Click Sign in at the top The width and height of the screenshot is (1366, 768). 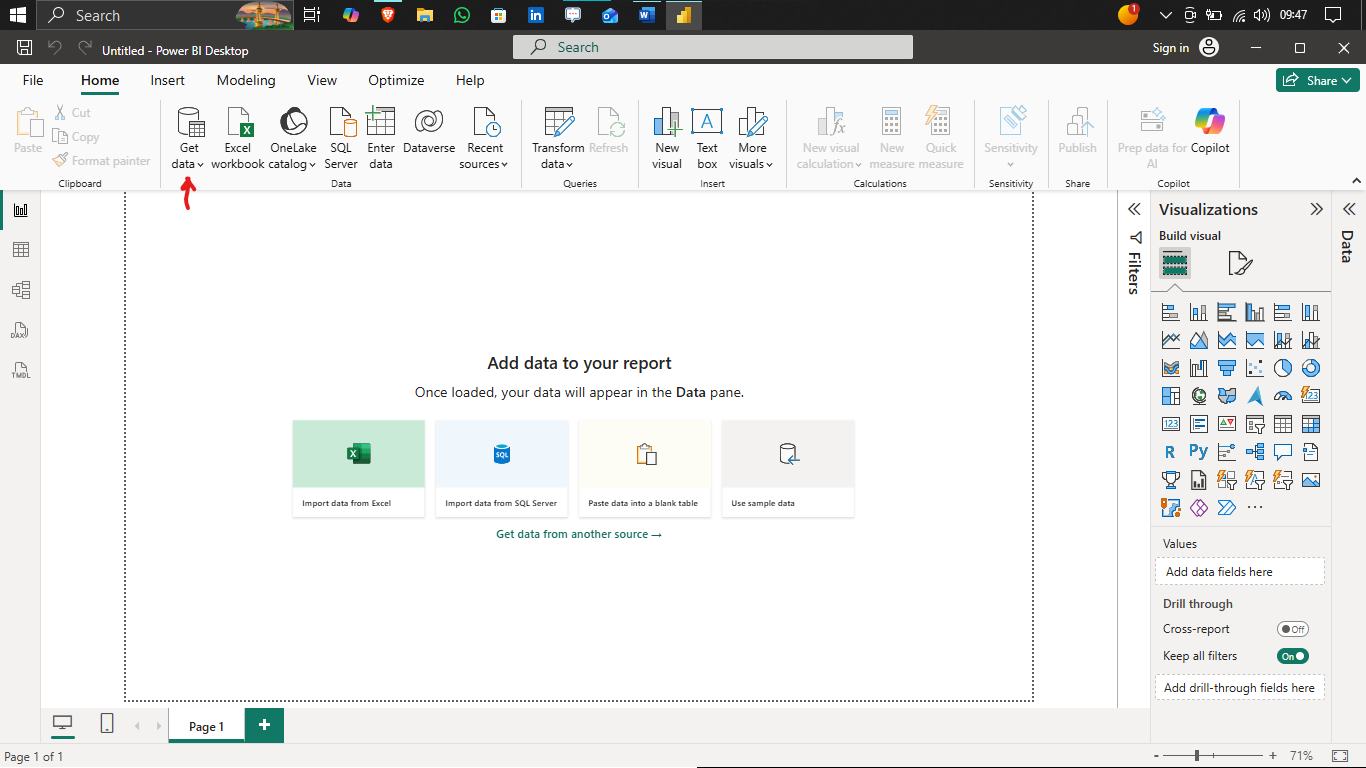[x=1171, y=48]
